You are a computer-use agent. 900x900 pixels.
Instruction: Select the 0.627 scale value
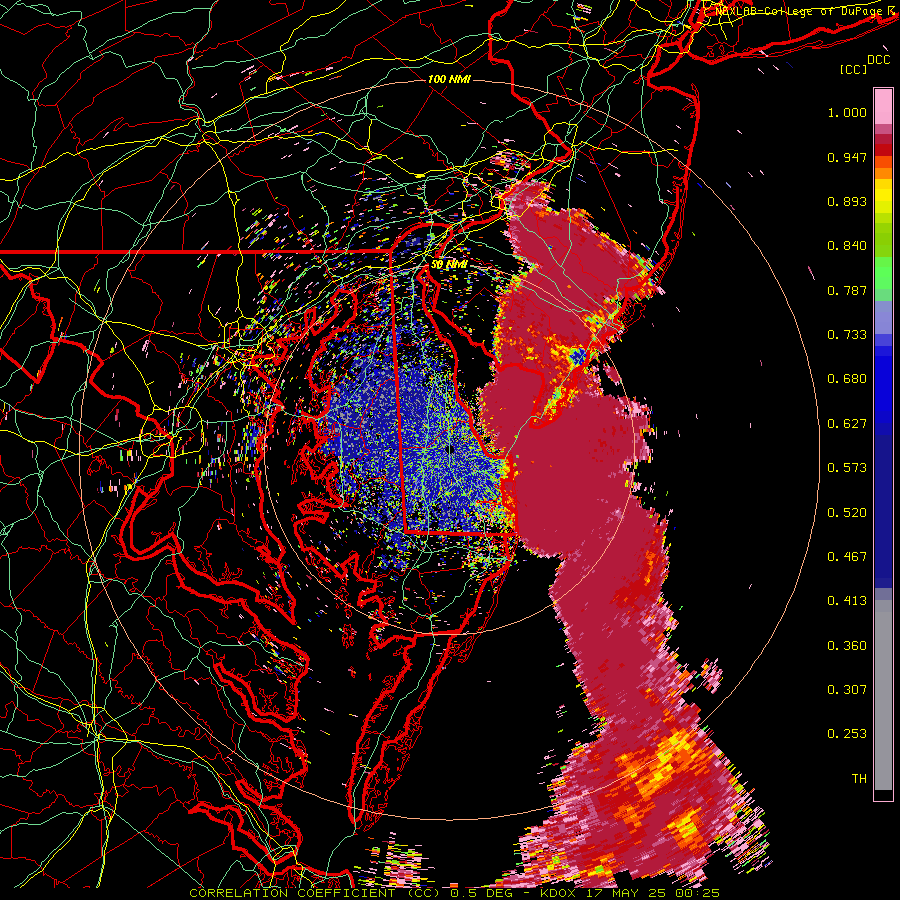coord(847,424)
